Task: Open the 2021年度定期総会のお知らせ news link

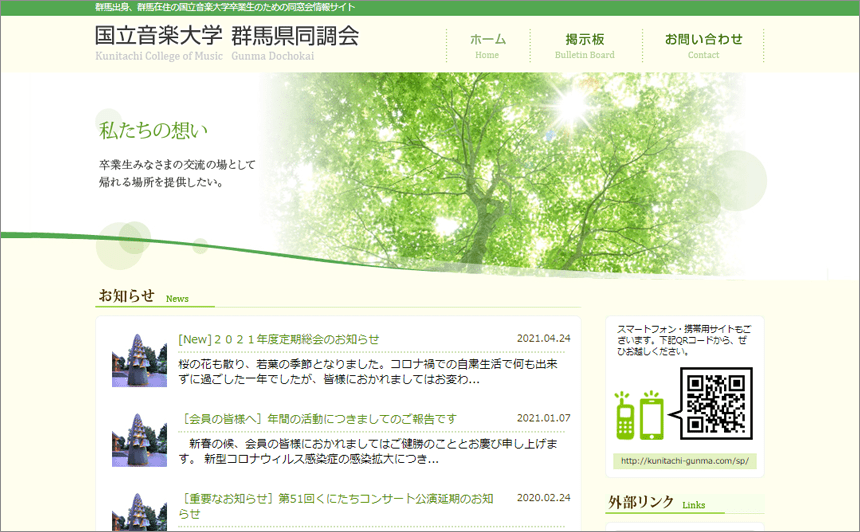Action: (279, 339)
